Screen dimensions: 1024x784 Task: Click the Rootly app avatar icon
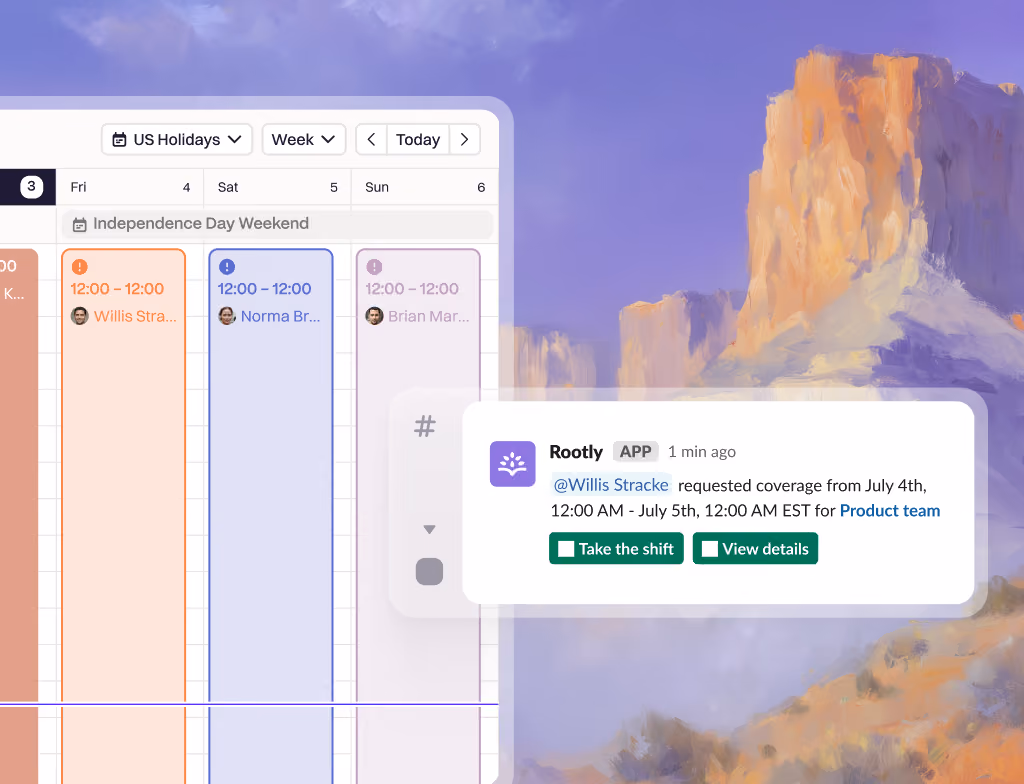click(513, 464)
